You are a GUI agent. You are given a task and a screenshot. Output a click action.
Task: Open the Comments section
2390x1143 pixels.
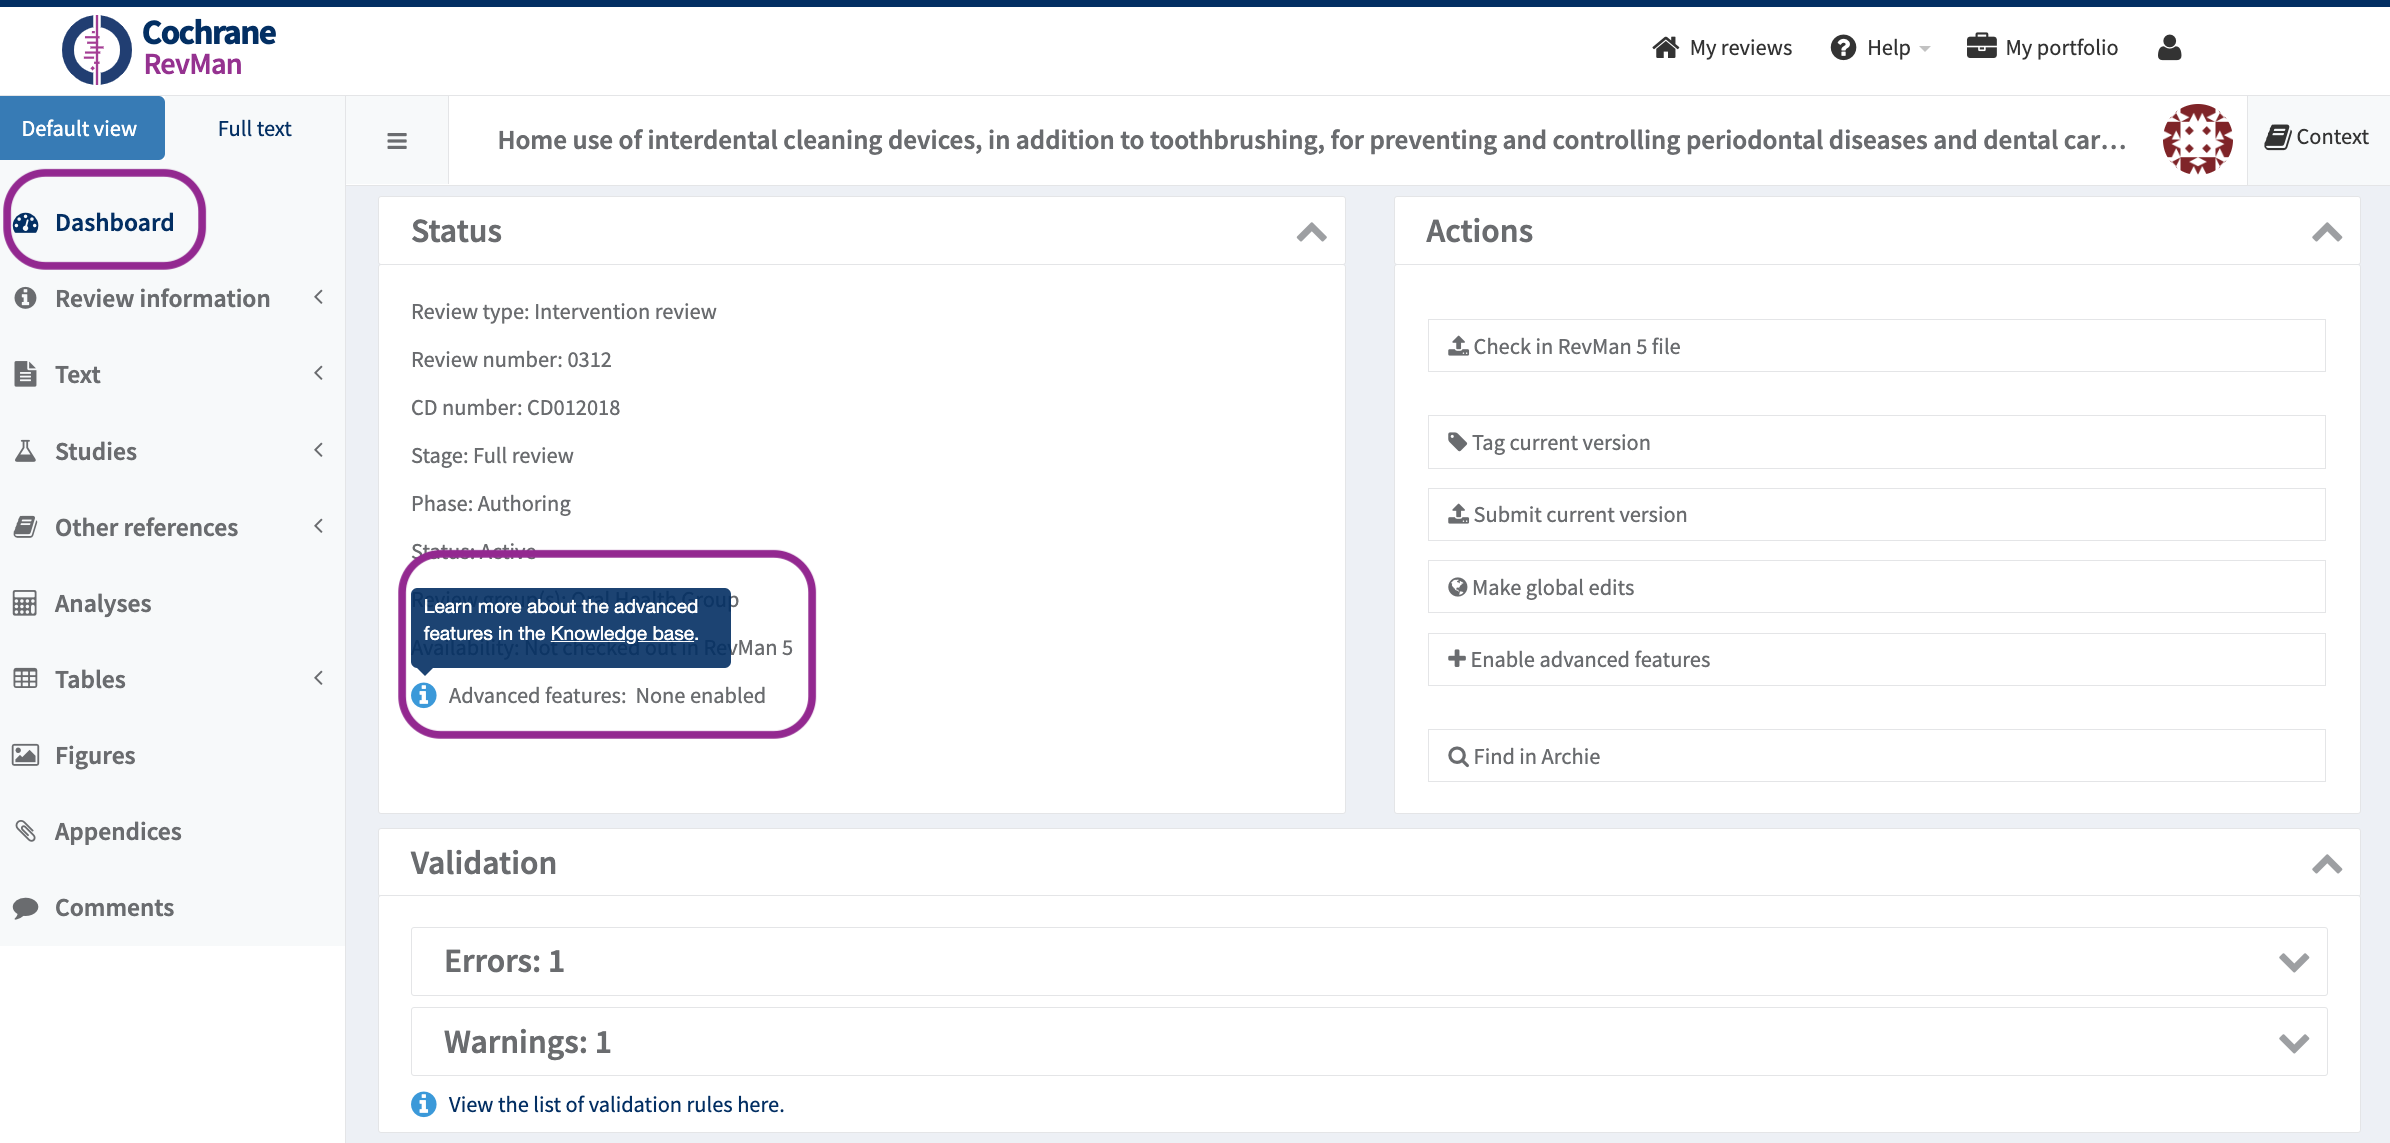point(114,907)
